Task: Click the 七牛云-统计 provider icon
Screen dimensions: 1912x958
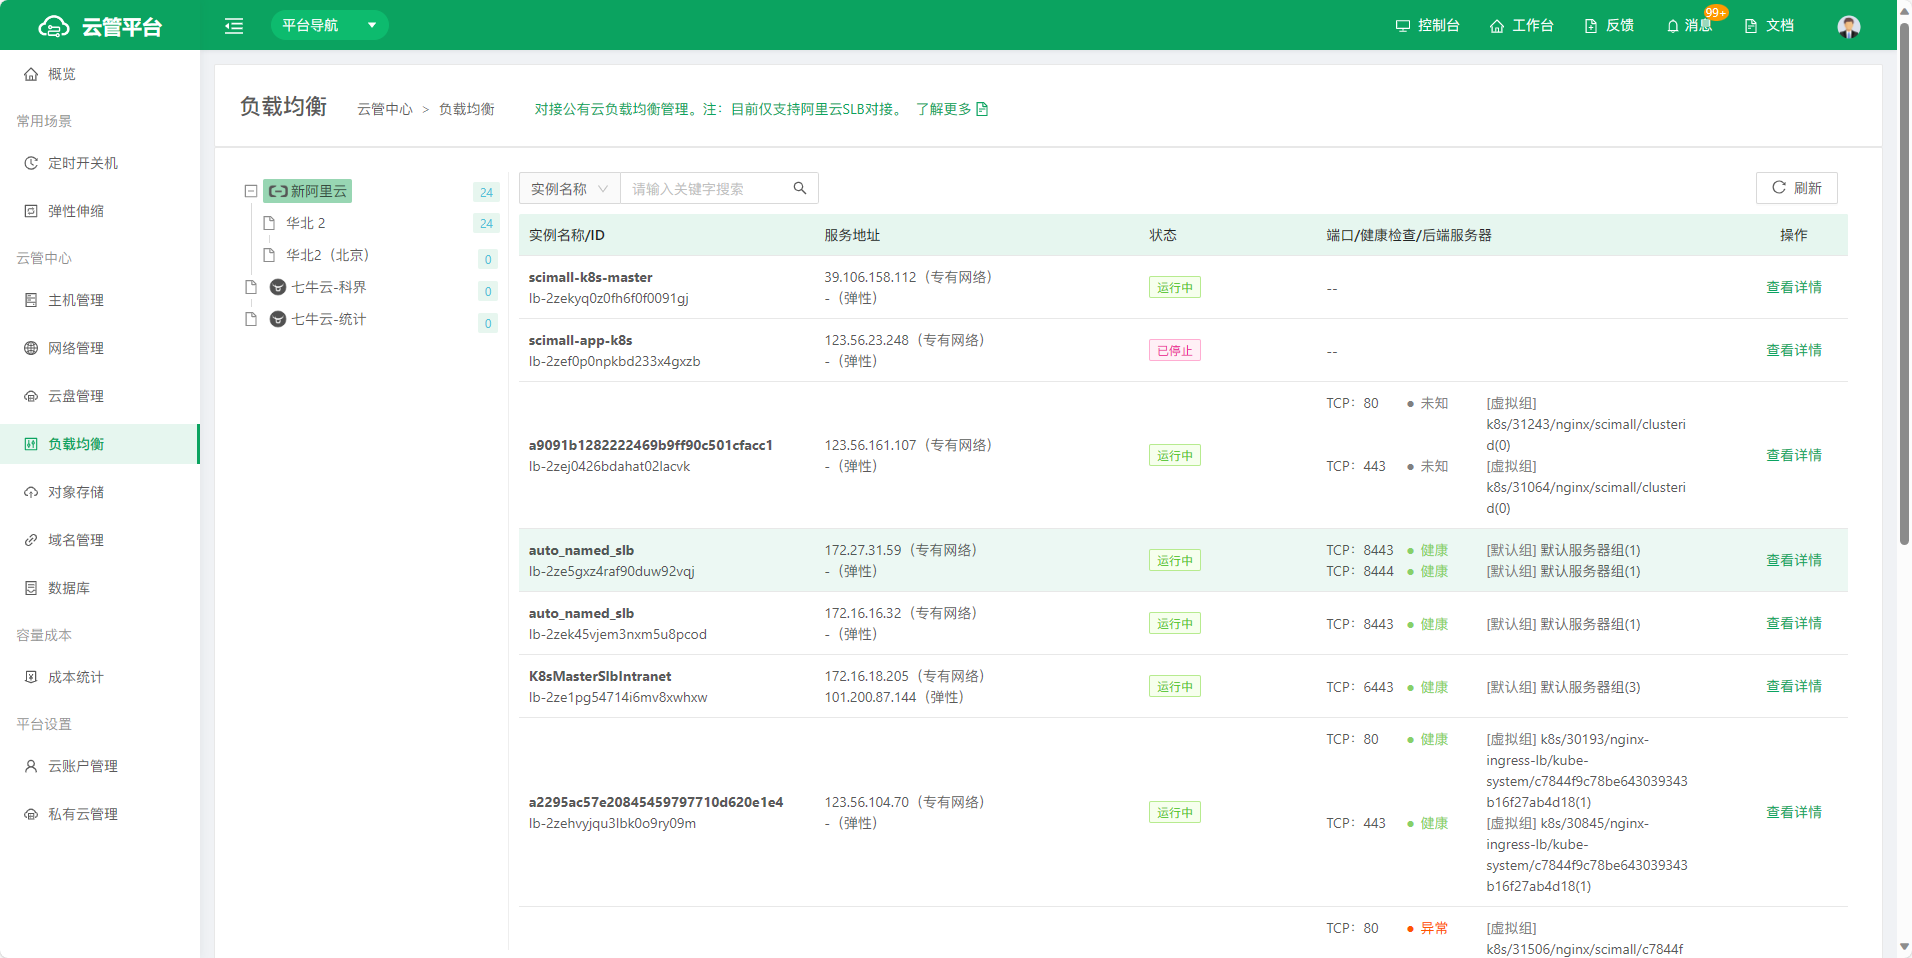Action: click(x=278, y=319)
